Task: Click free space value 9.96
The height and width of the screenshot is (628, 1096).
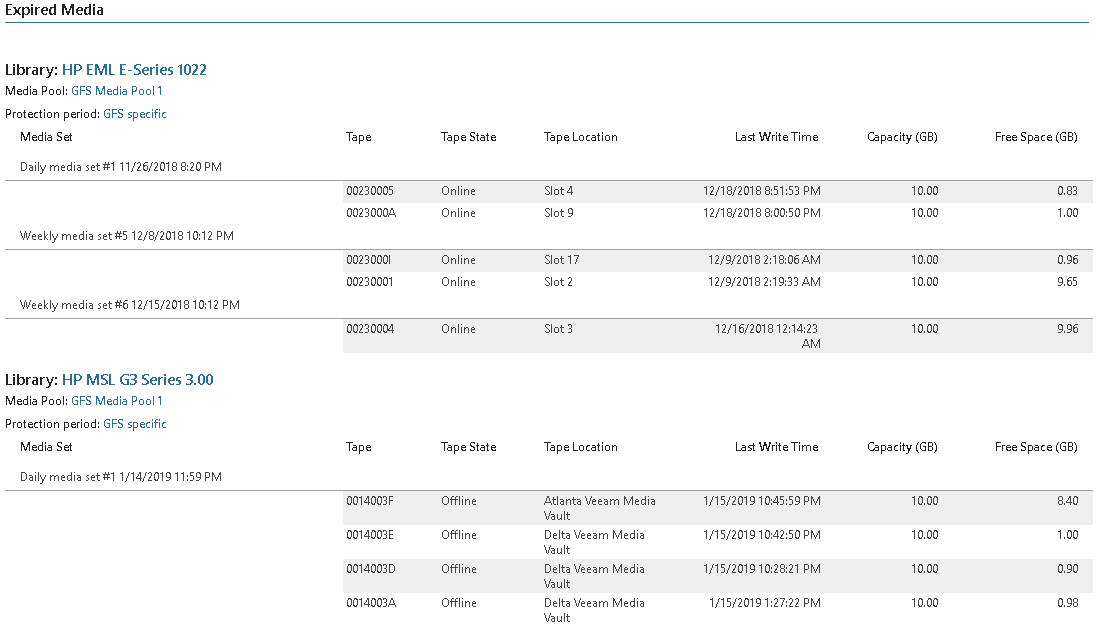Action: (1067, 329)
